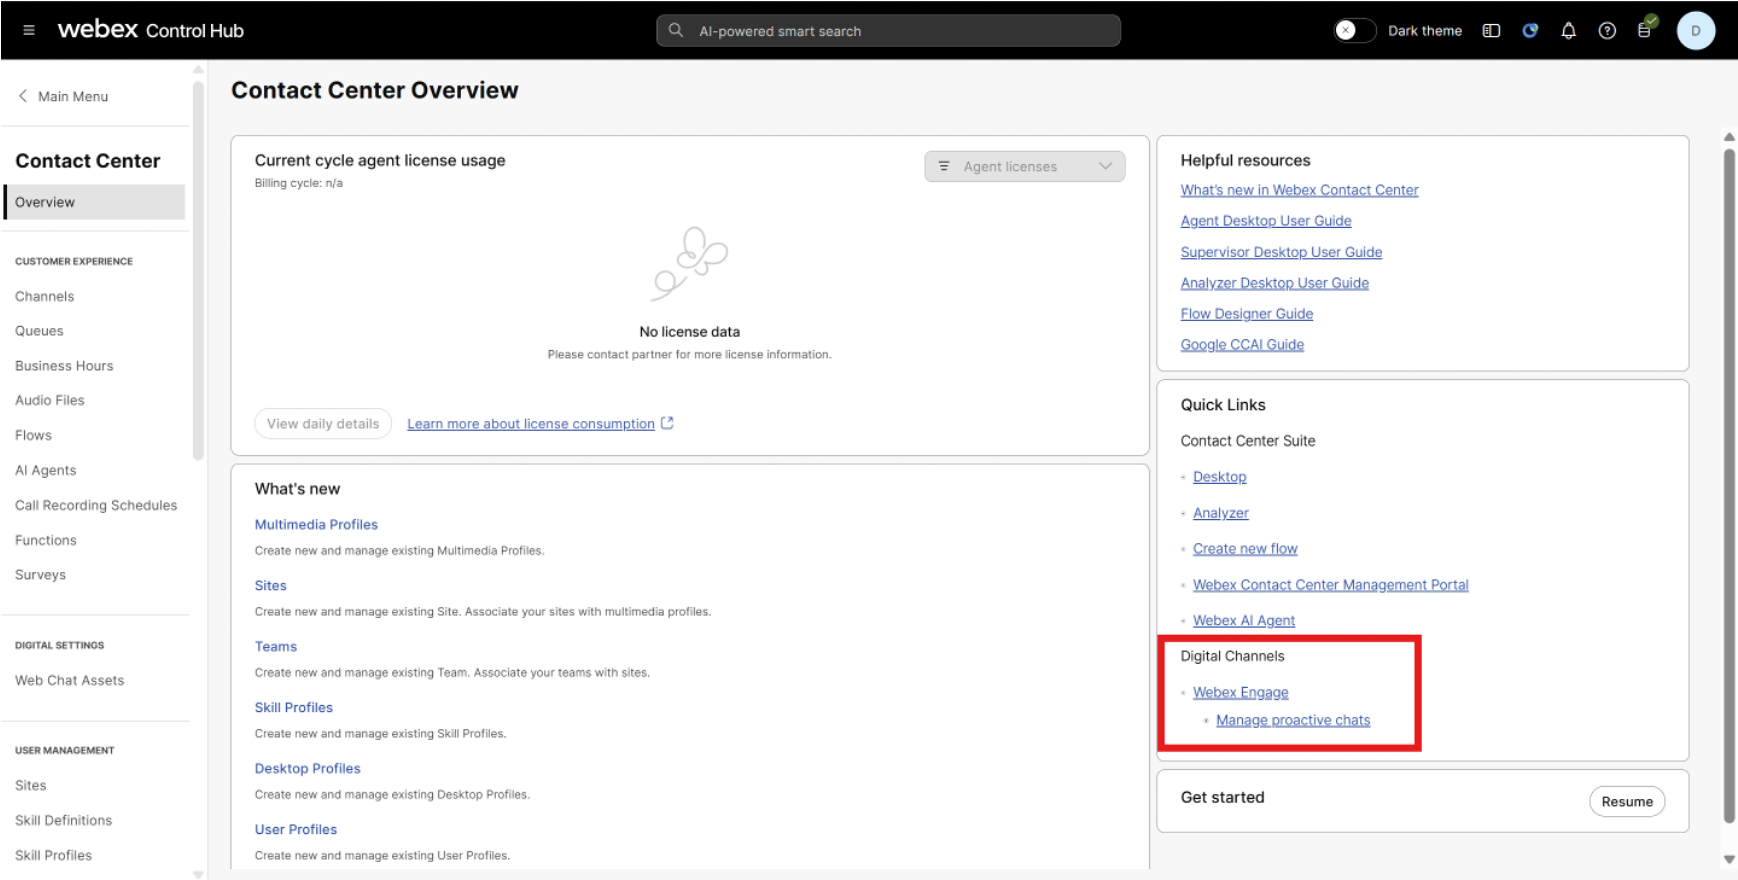The image size is (1738, 880).
Task: Open Desktop Profiles link in What's new
Action: (x=307, y=768)
